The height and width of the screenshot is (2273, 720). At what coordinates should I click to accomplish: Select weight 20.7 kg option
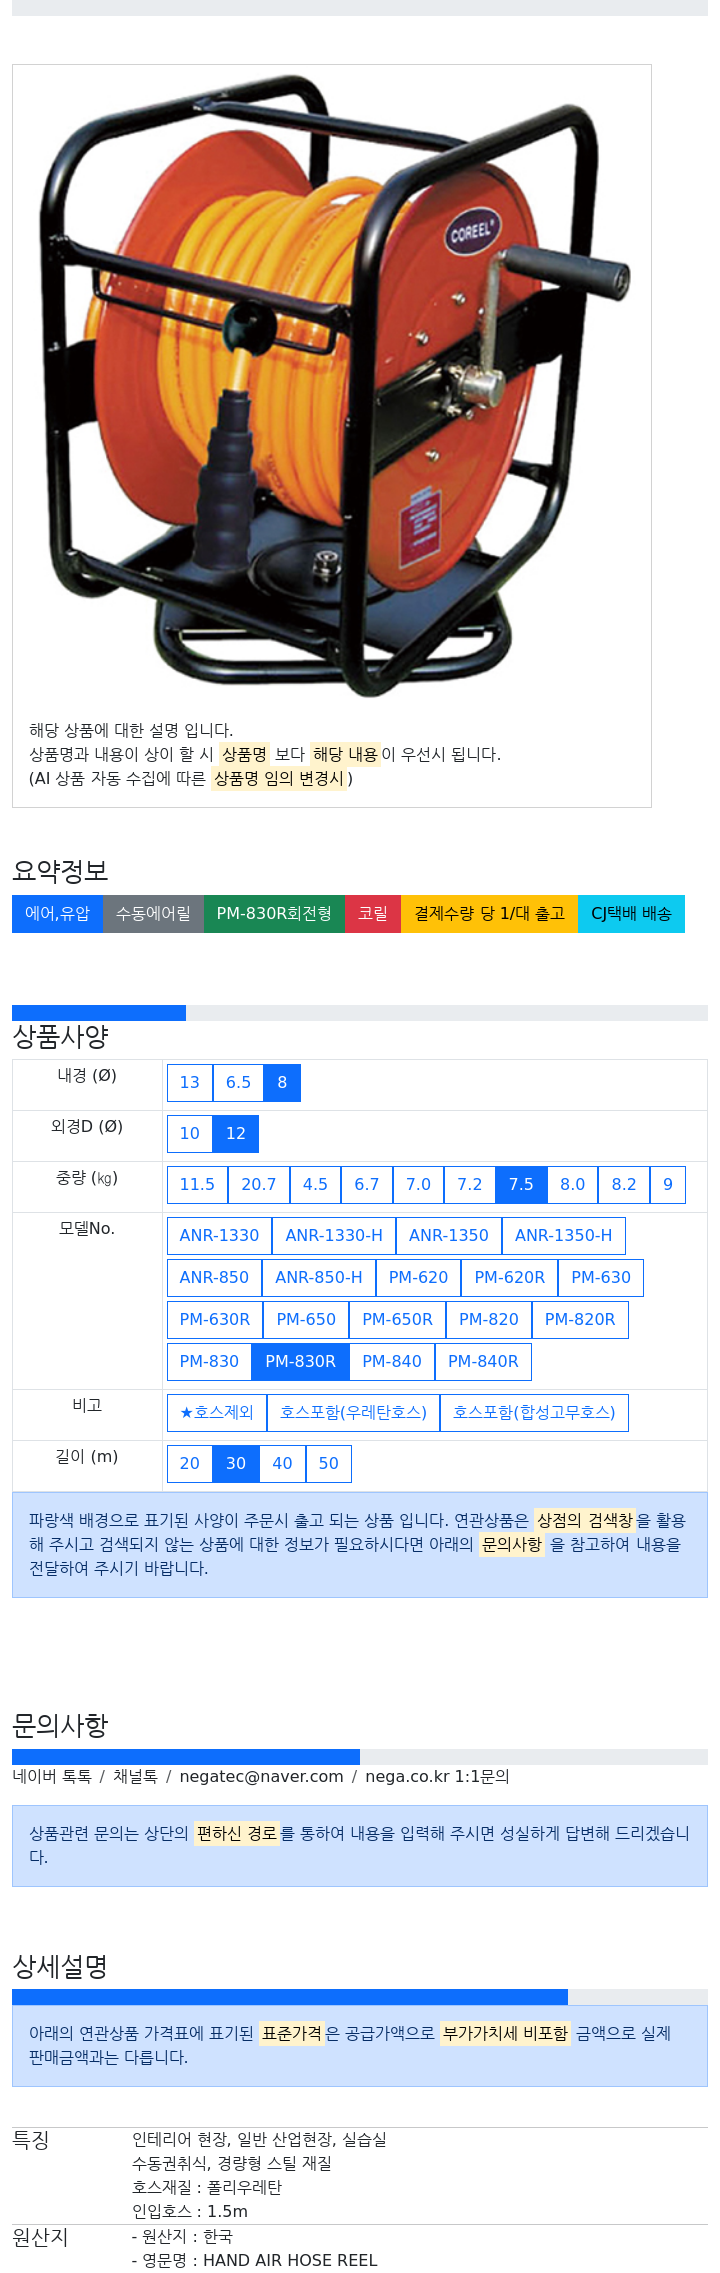click(x=258, y=1184)
